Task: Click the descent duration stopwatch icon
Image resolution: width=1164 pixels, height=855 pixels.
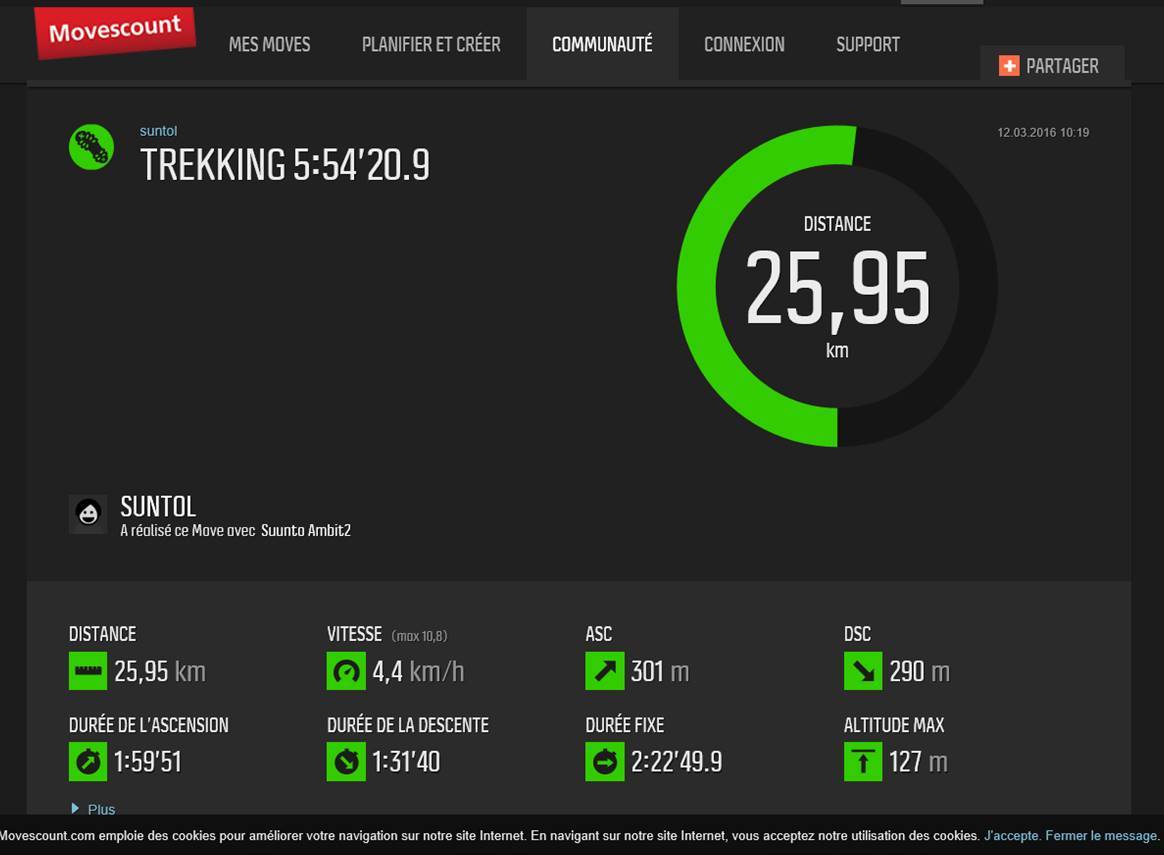Action: coord(346,762)
